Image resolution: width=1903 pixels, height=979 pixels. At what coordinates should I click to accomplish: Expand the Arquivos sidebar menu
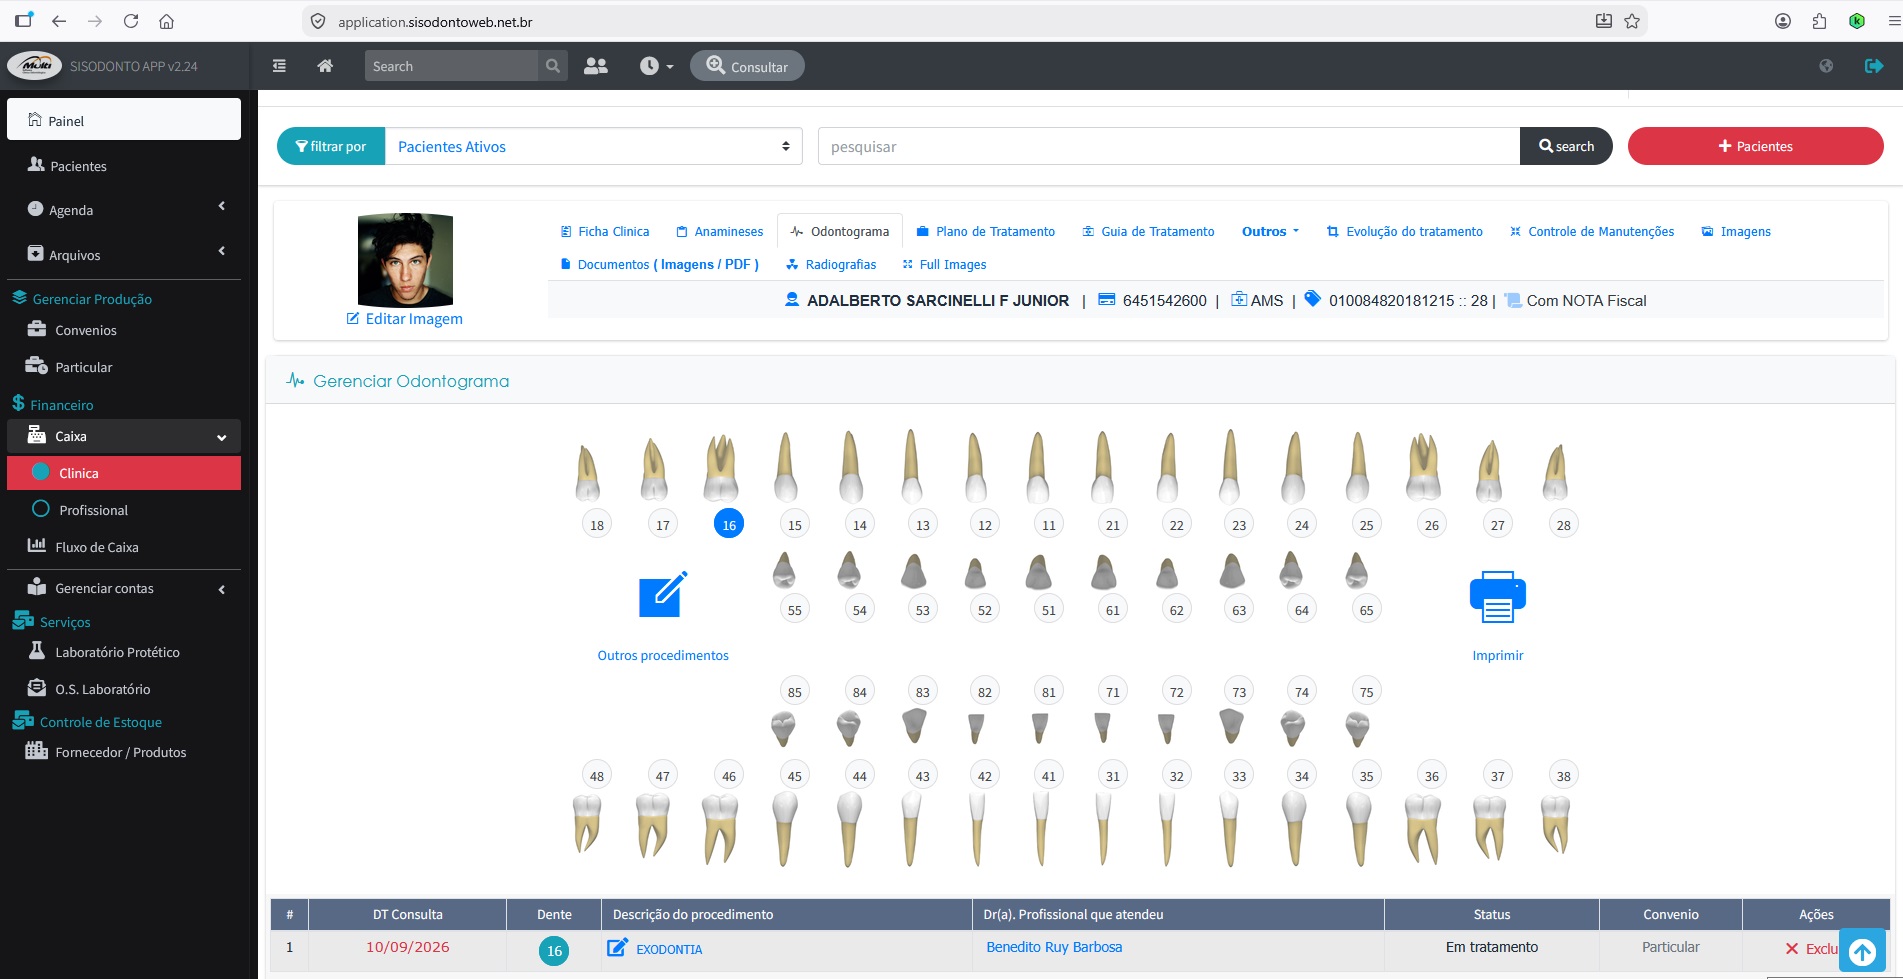click(124, 255)
